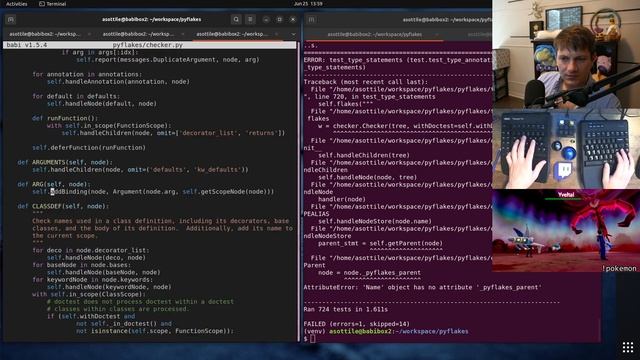
Task: Click the shell prompt input cursor
Action: point(313,338)
